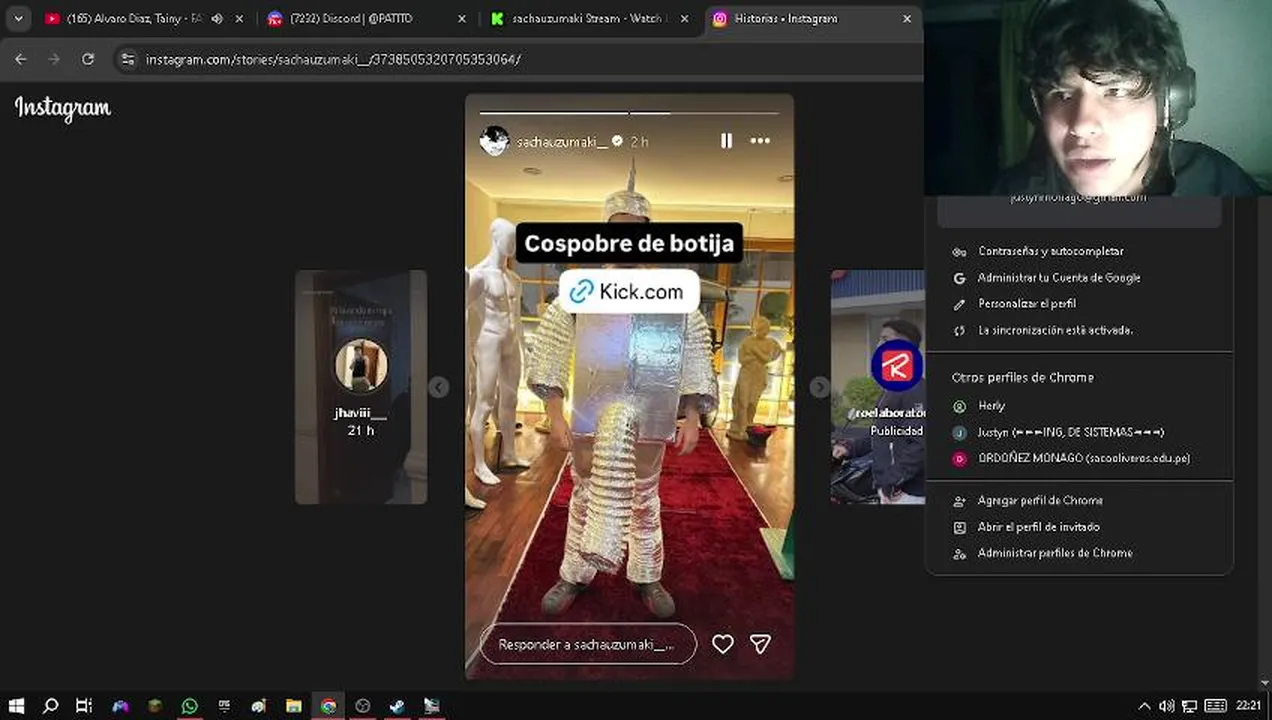Click the Chrome icon on the taskbar
Viewport: 1272px width, 720px height.
click(x=328, y=706)
